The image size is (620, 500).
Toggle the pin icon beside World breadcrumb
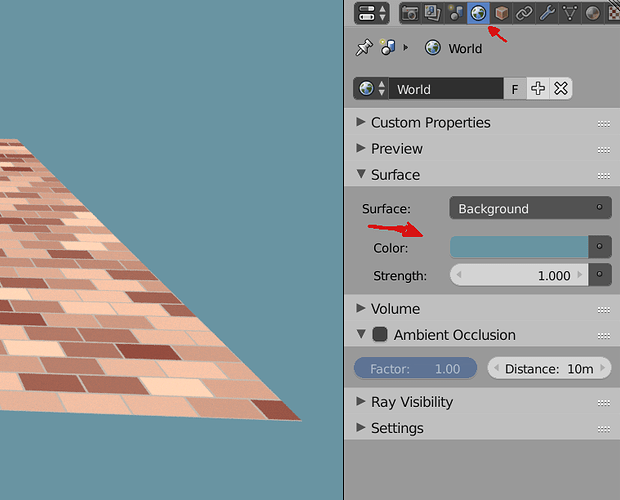364,48
